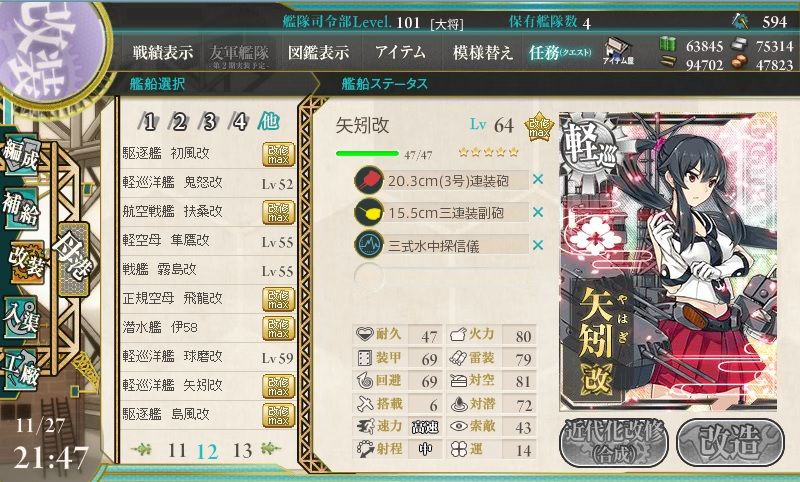Open the 編成 fleet composition sidebar icon

(20, 155)
